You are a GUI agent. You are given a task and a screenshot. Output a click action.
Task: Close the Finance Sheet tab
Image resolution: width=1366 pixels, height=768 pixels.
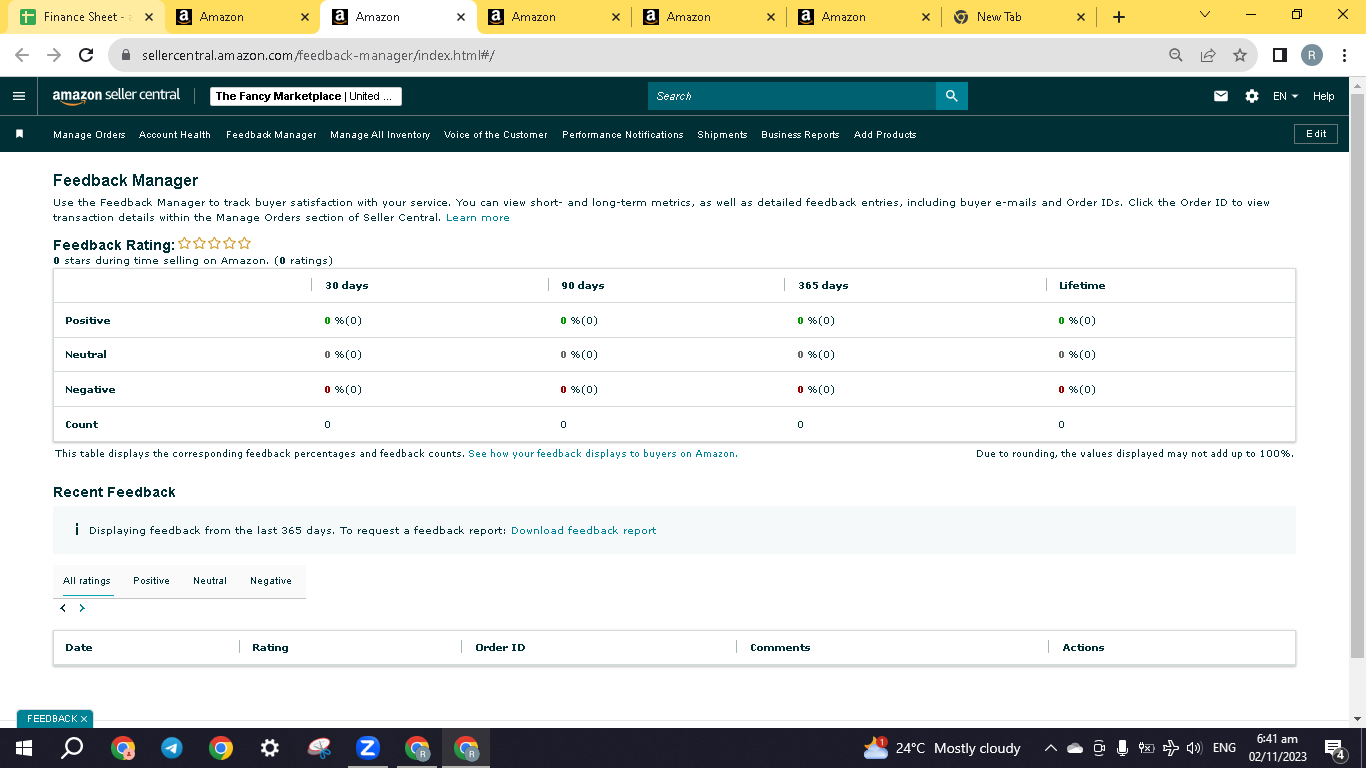pyautogui.click(x=149, y=17)
